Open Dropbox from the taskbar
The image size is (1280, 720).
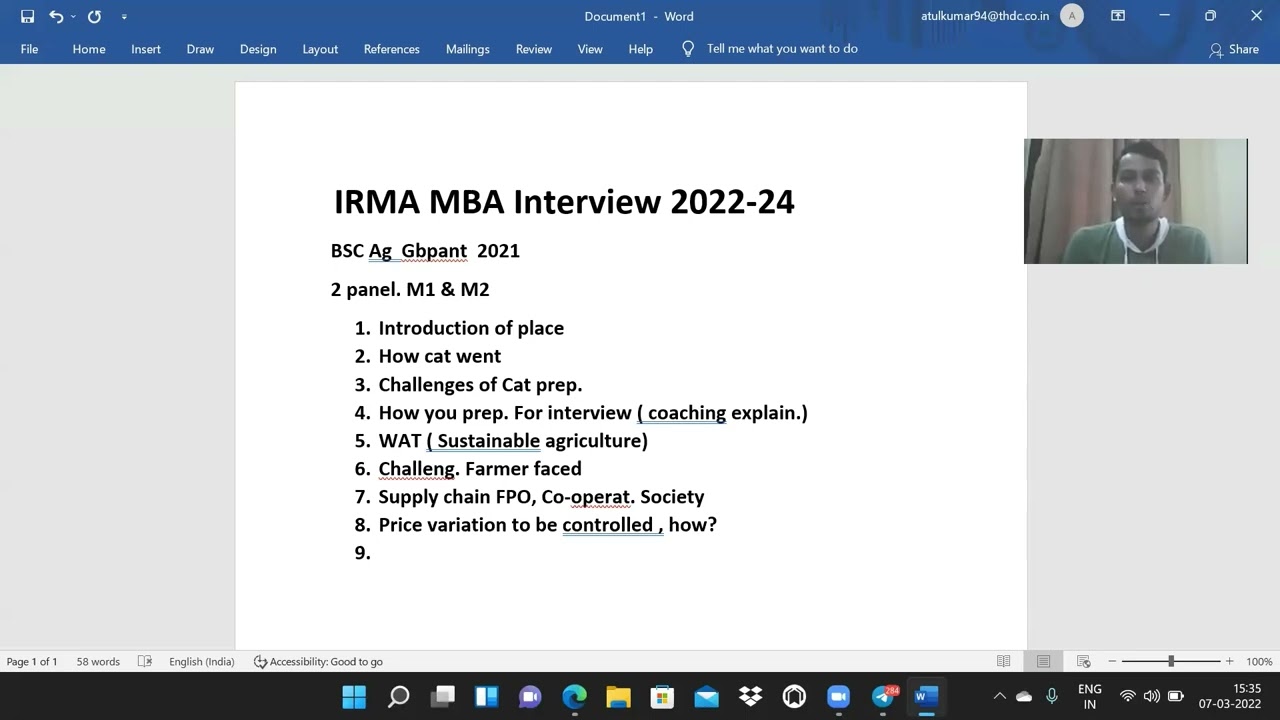click(750, 696)
